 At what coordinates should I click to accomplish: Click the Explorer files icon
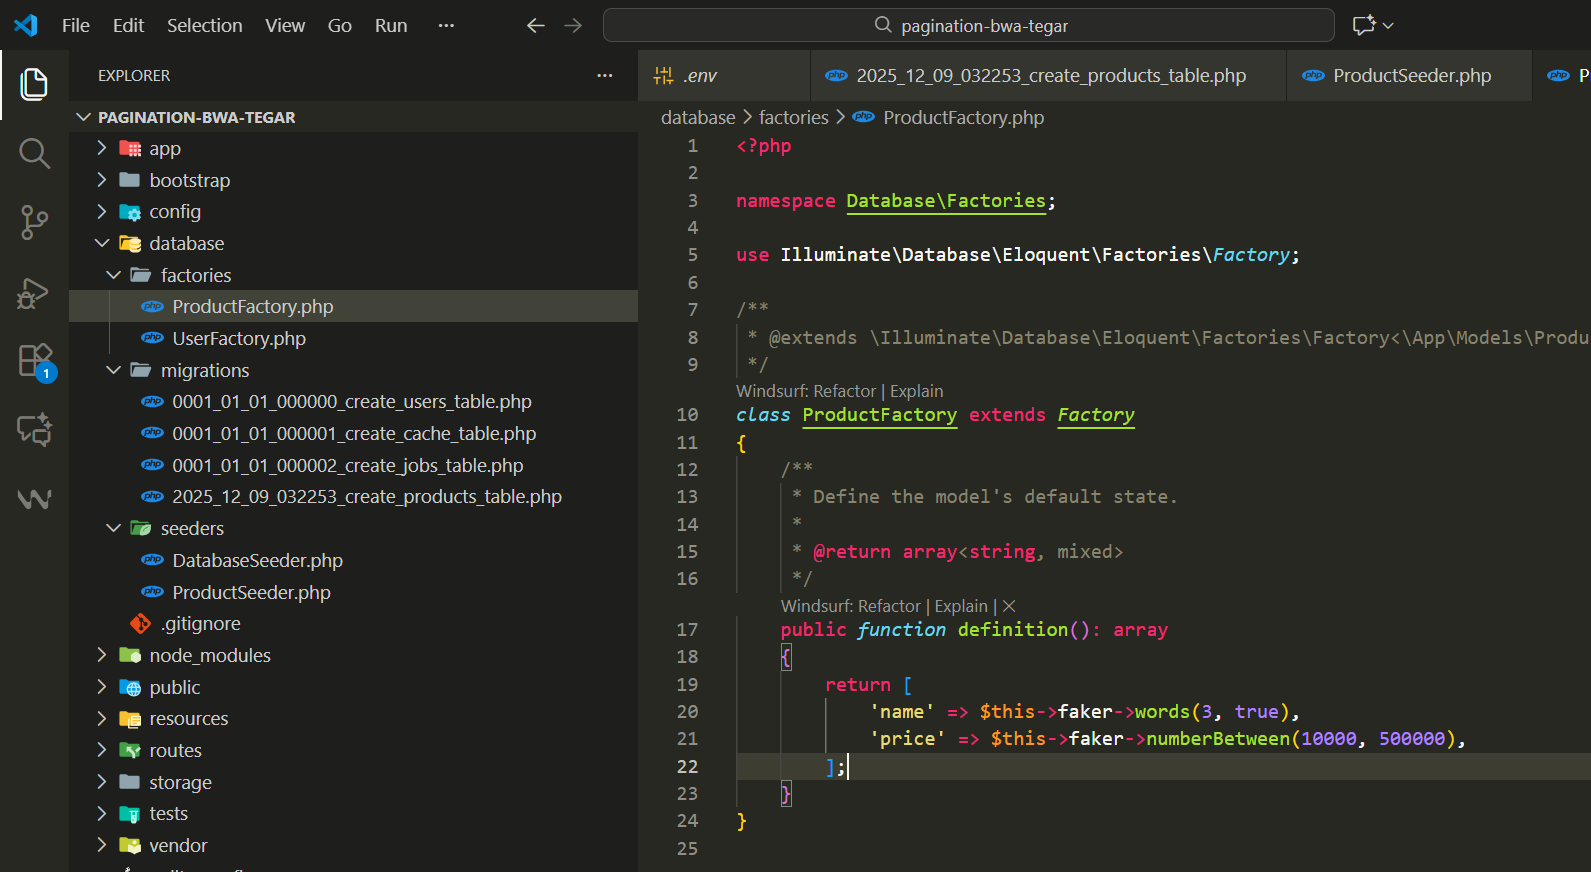34,85
